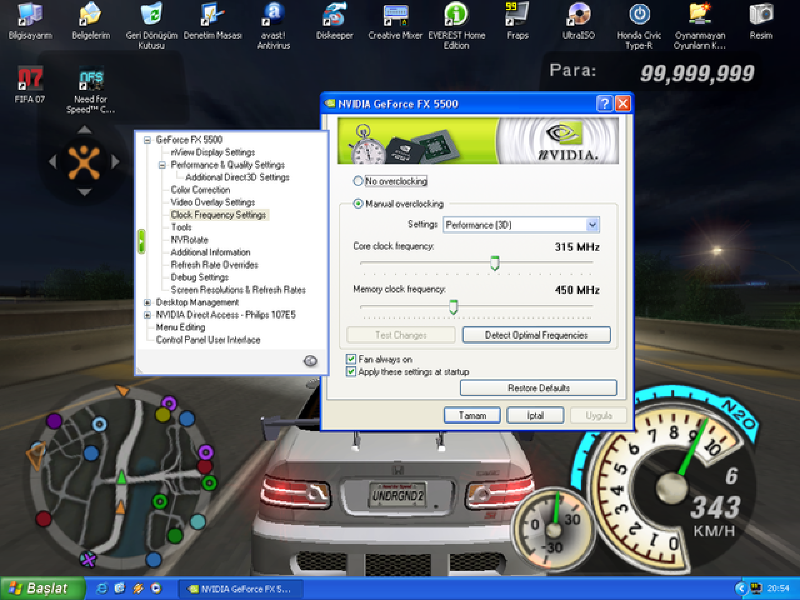Select Screen Resolutions & Refresh Rates
The image size is (800, 600).
click(238, 290)
